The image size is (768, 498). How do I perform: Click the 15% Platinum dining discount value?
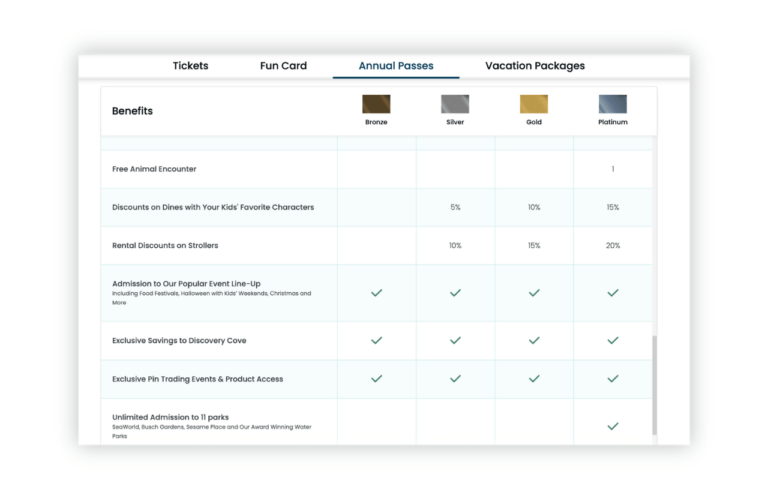613,207
